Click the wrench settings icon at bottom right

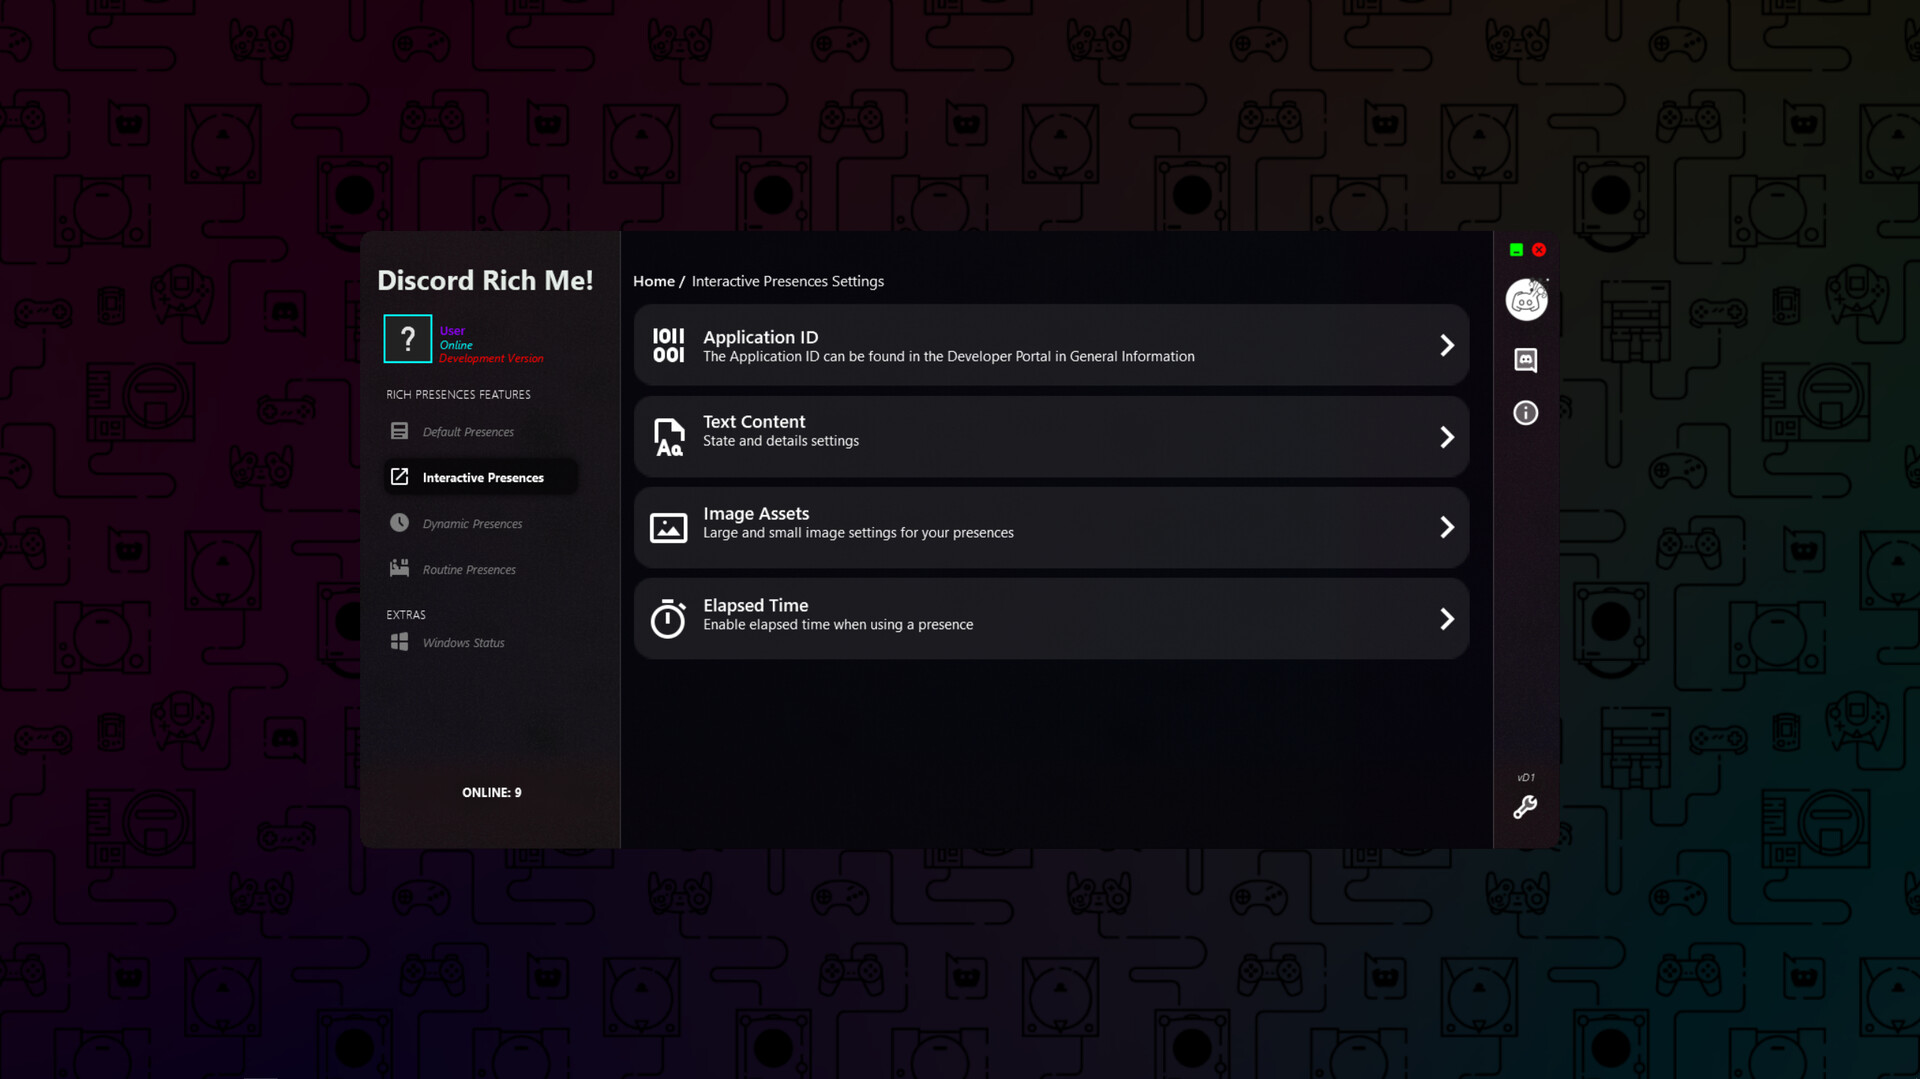pyautogui.click(x=1524, y=808)
